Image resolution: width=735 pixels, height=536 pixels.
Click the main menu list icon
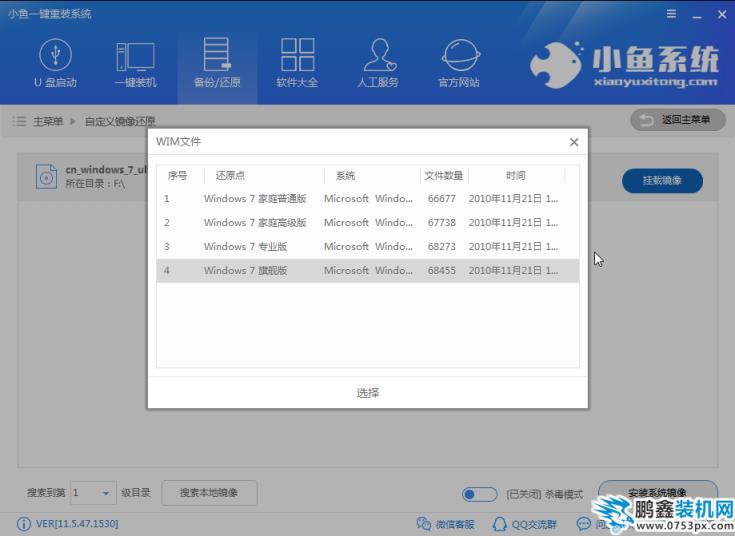pyautogui.click(x=19, y=121)
